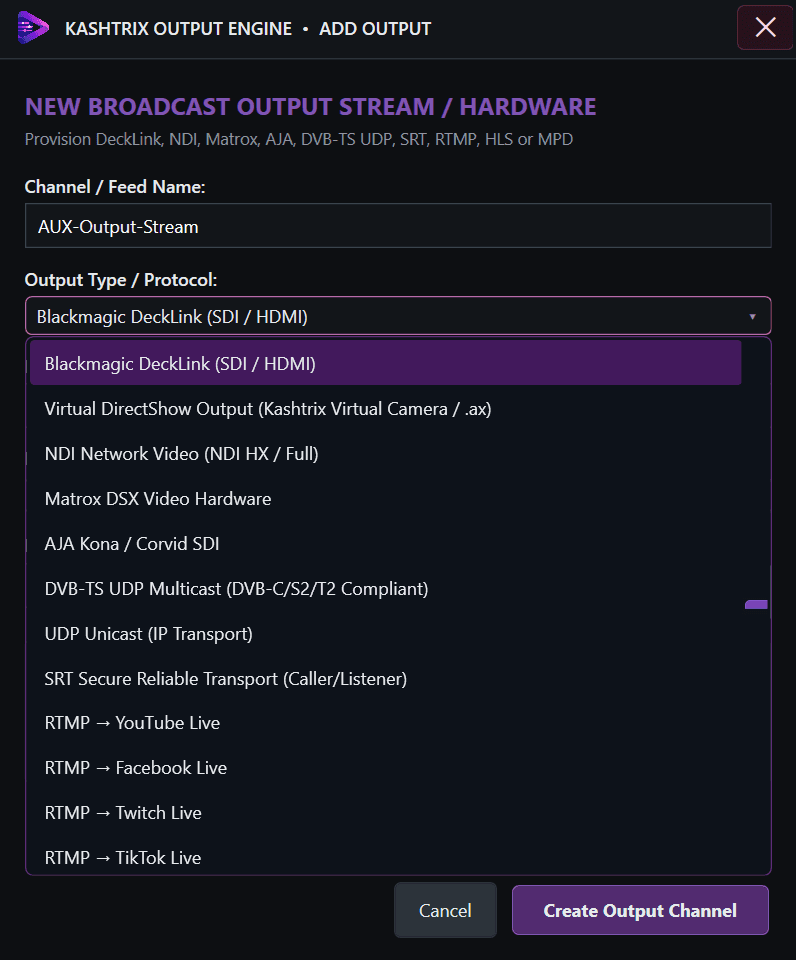Pick RTMP → YouTube Live
796x960 pixels.
(x=386, y=723)
